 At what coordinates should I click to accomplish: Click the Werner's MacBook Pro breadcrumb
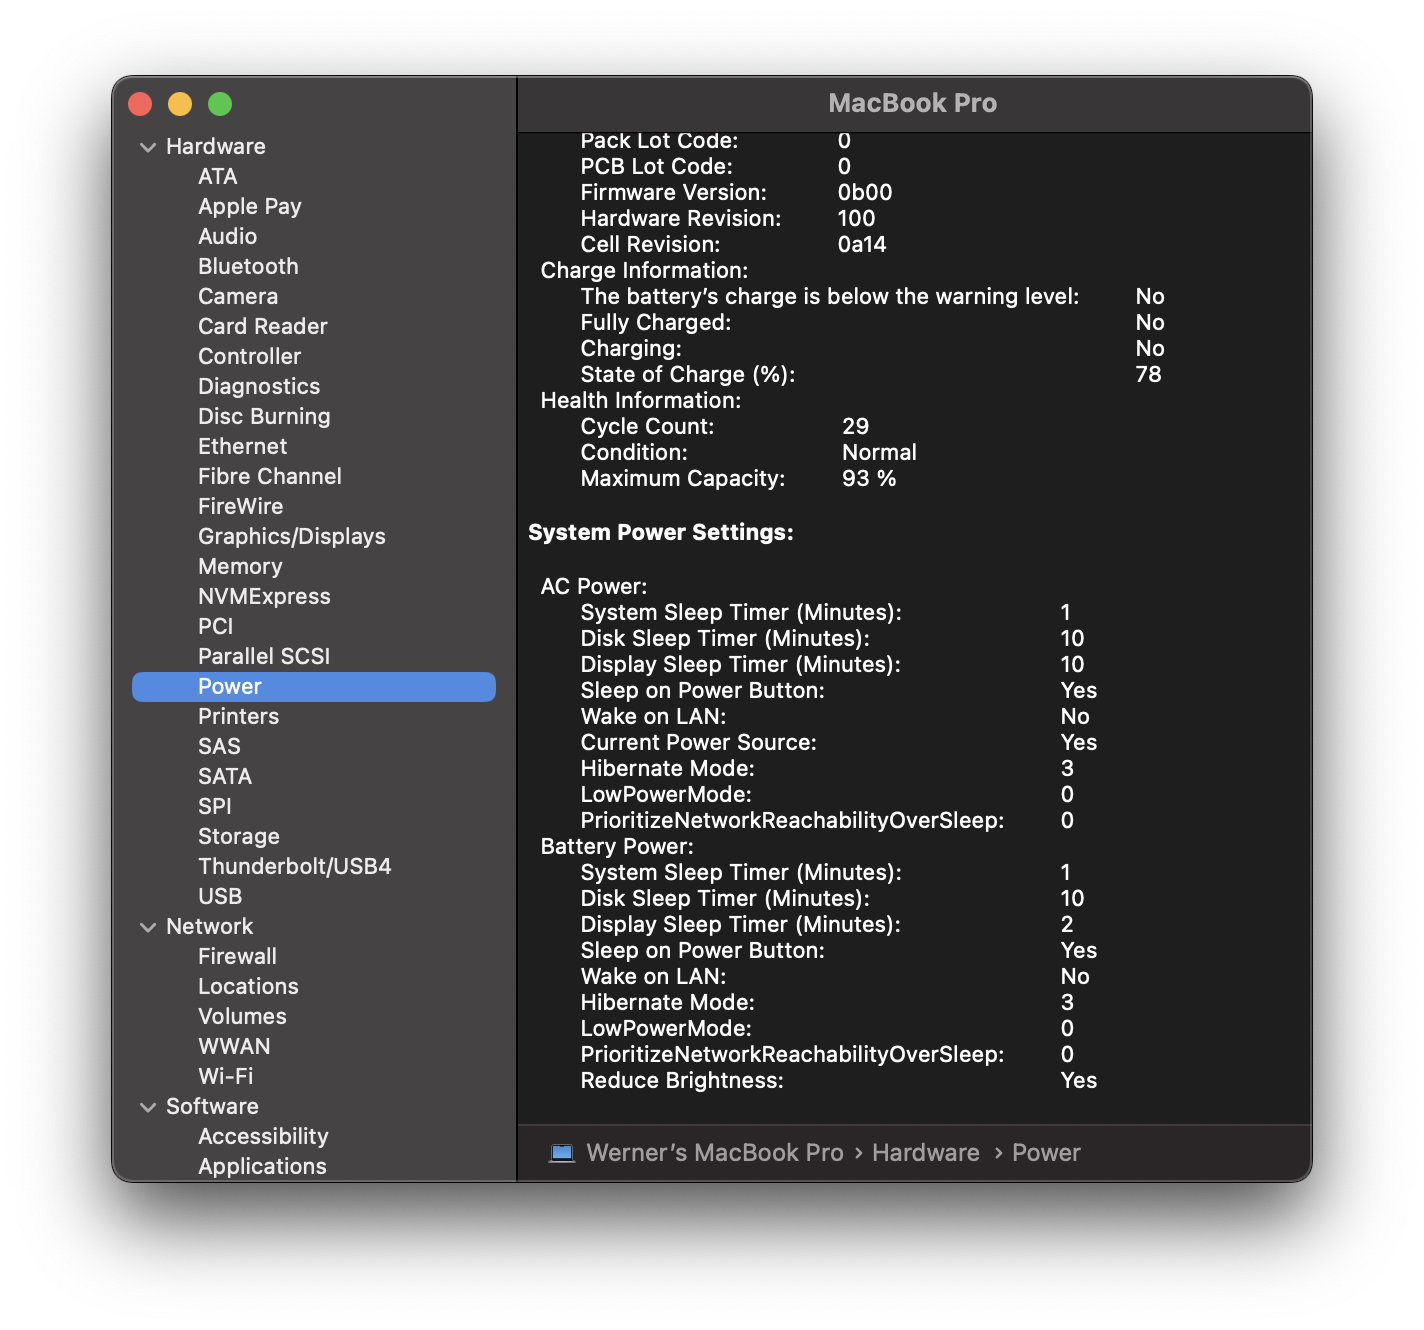tap(714, 1152)
